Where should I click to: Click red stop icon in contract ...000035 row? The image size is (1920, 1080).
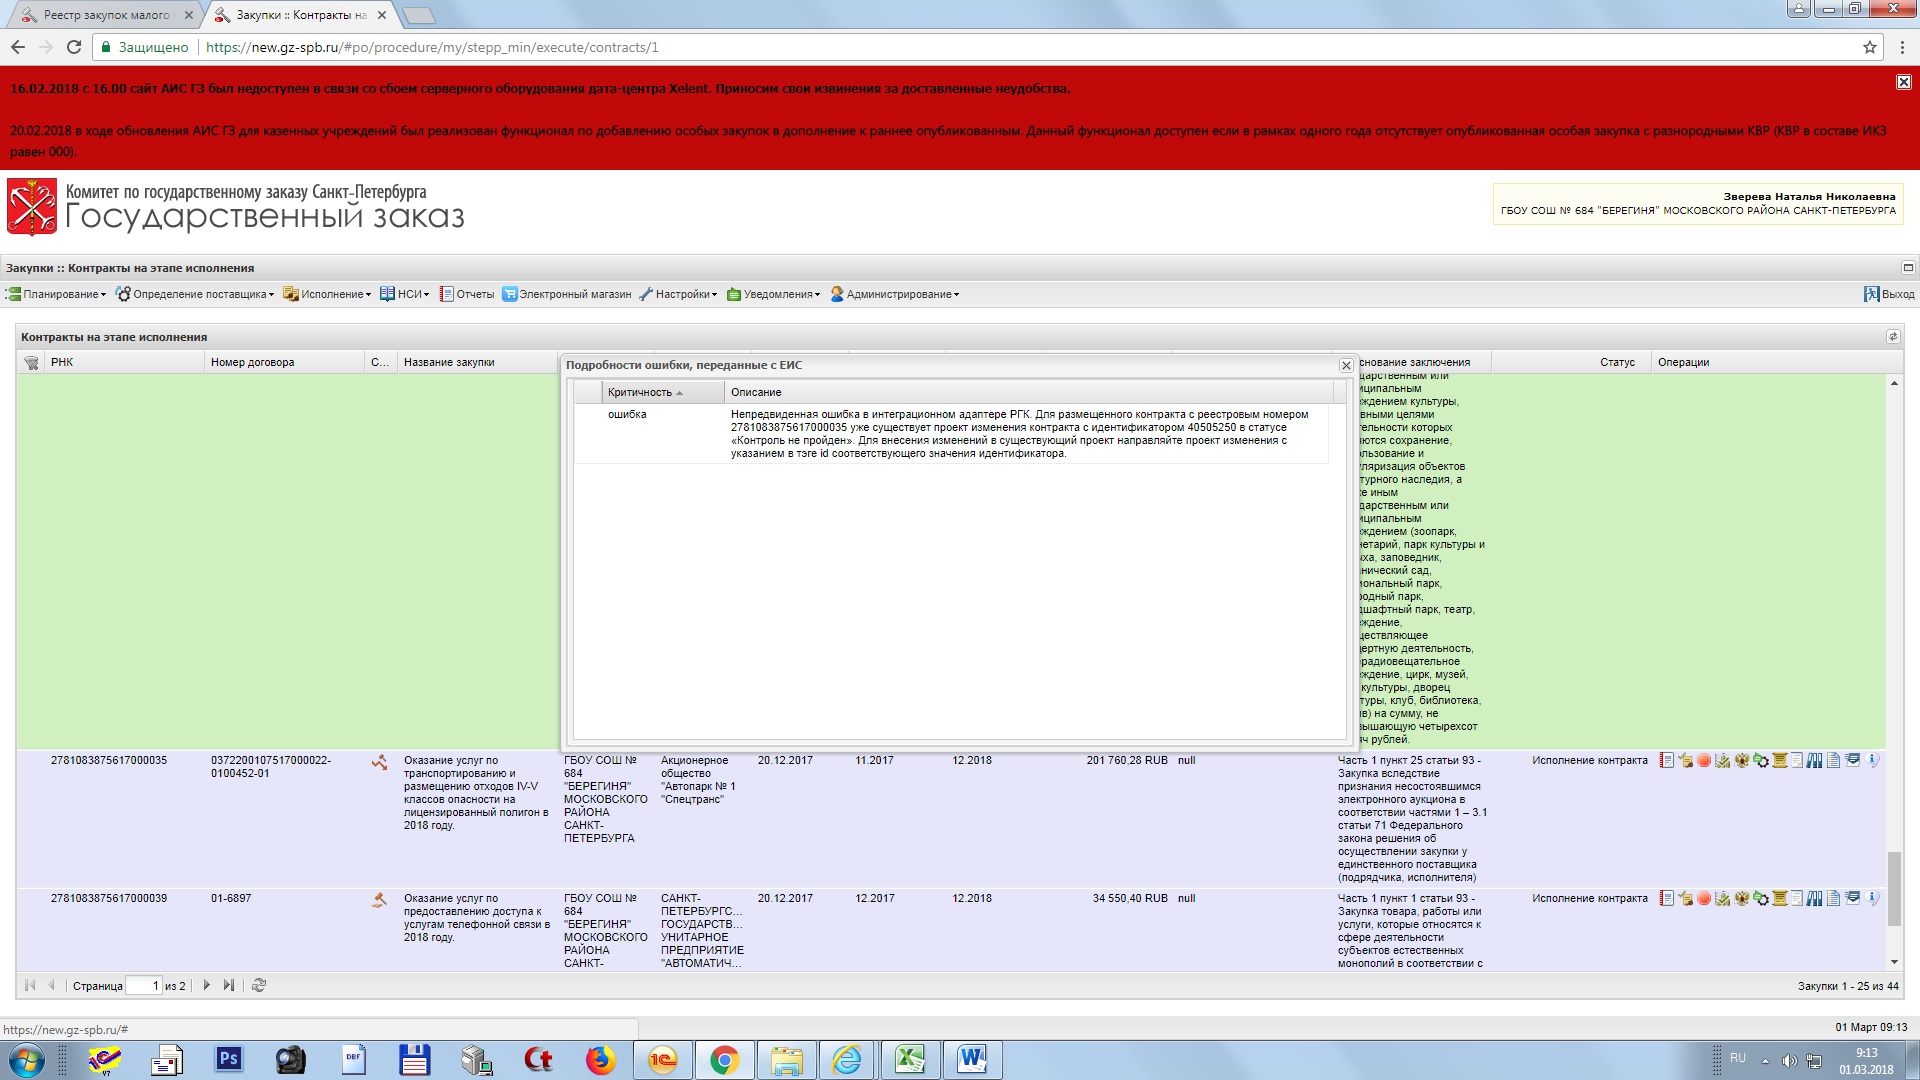pos(1704,760)
